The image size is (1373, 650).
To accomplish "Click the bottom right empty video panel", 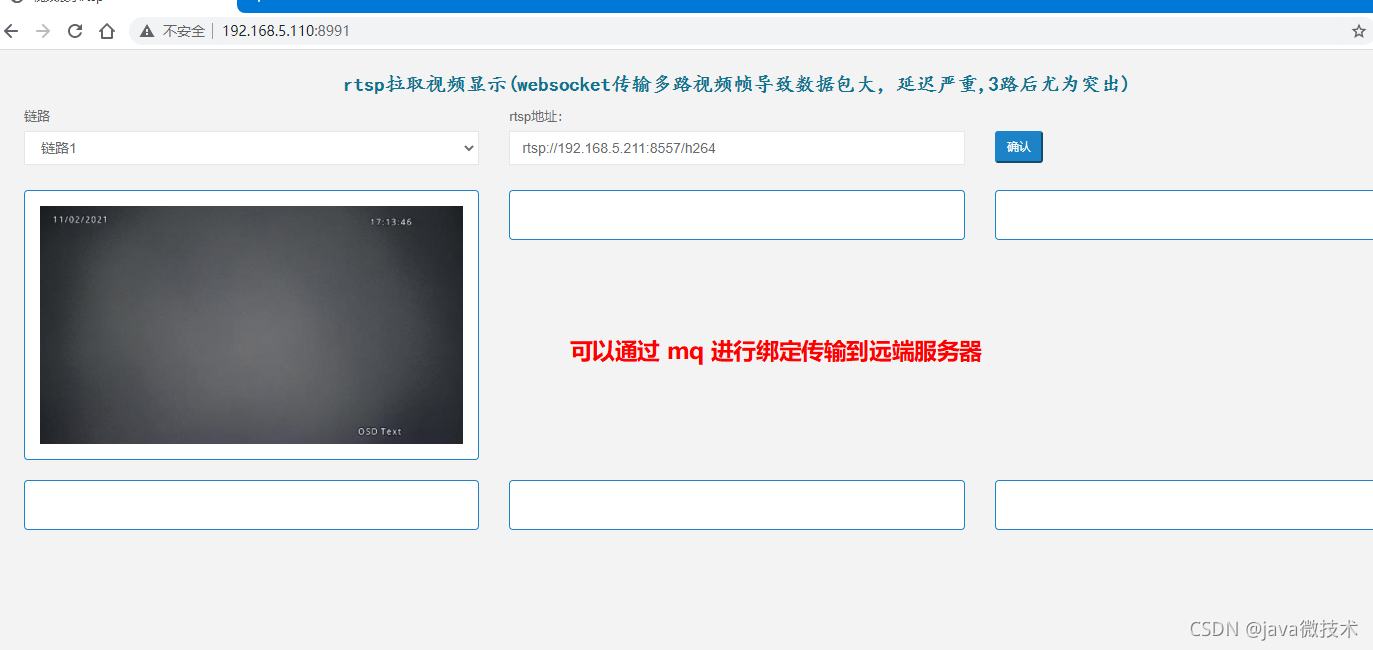I will click(1184, 505).
